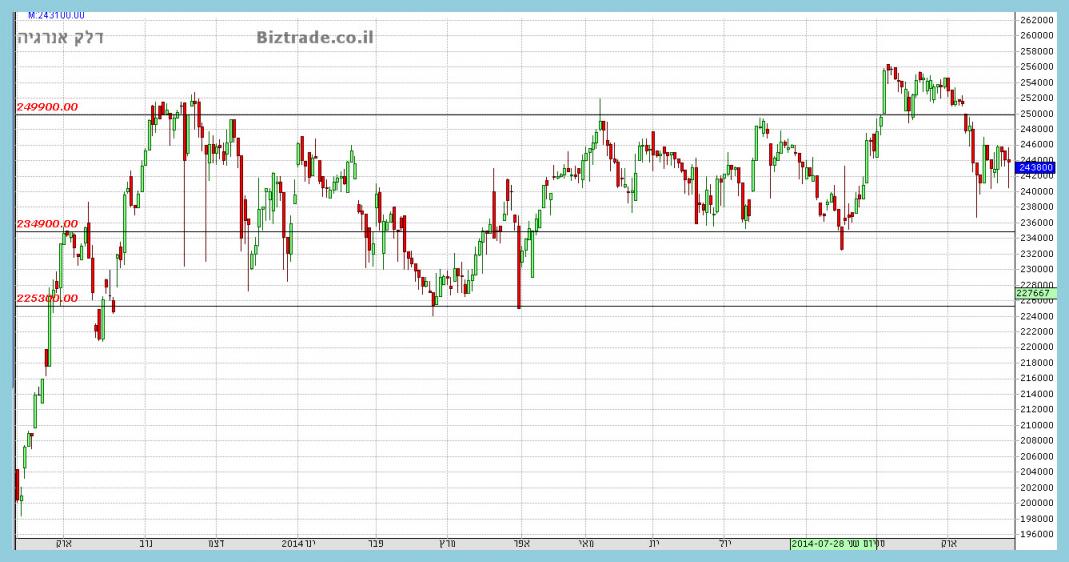
Task: Click the נוב month label on time axis
Action: [146, 544]
